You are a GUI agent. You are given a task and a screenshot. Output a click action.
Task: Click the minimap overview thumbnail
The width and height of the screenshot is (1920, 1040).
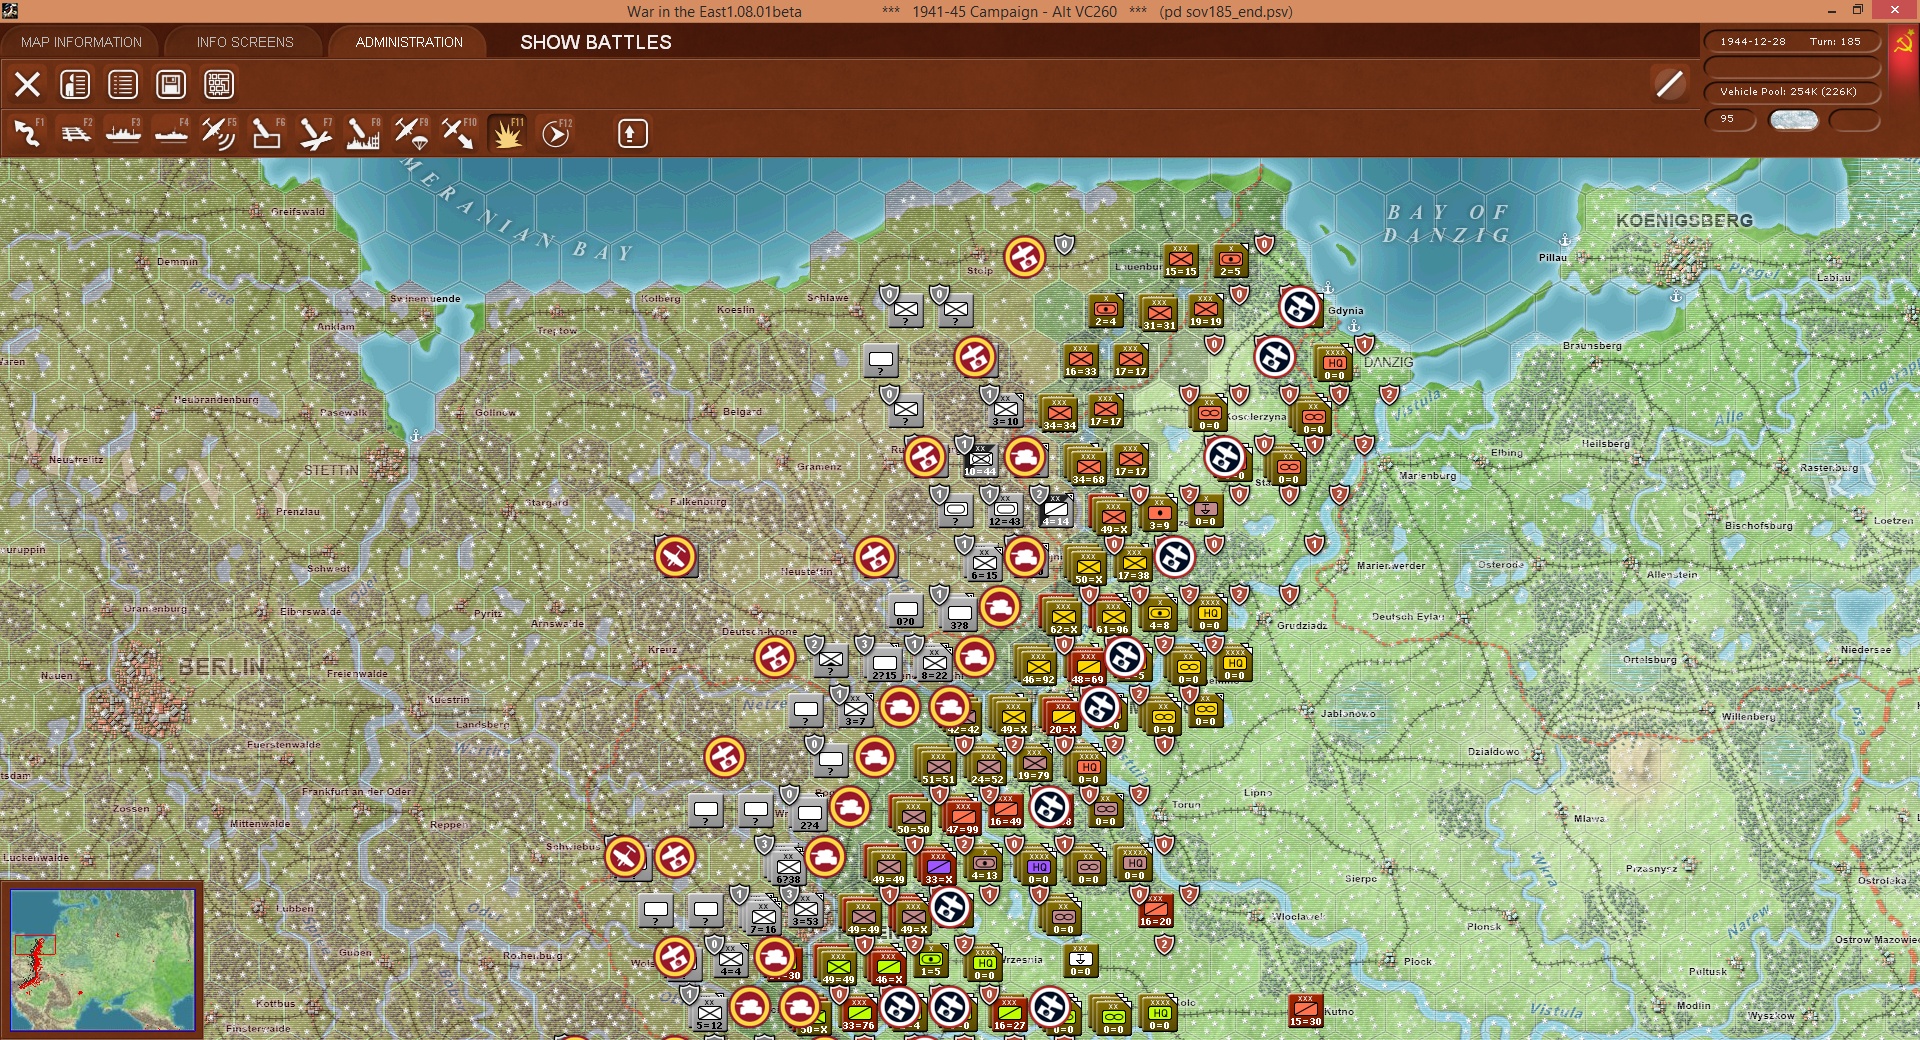102,960
